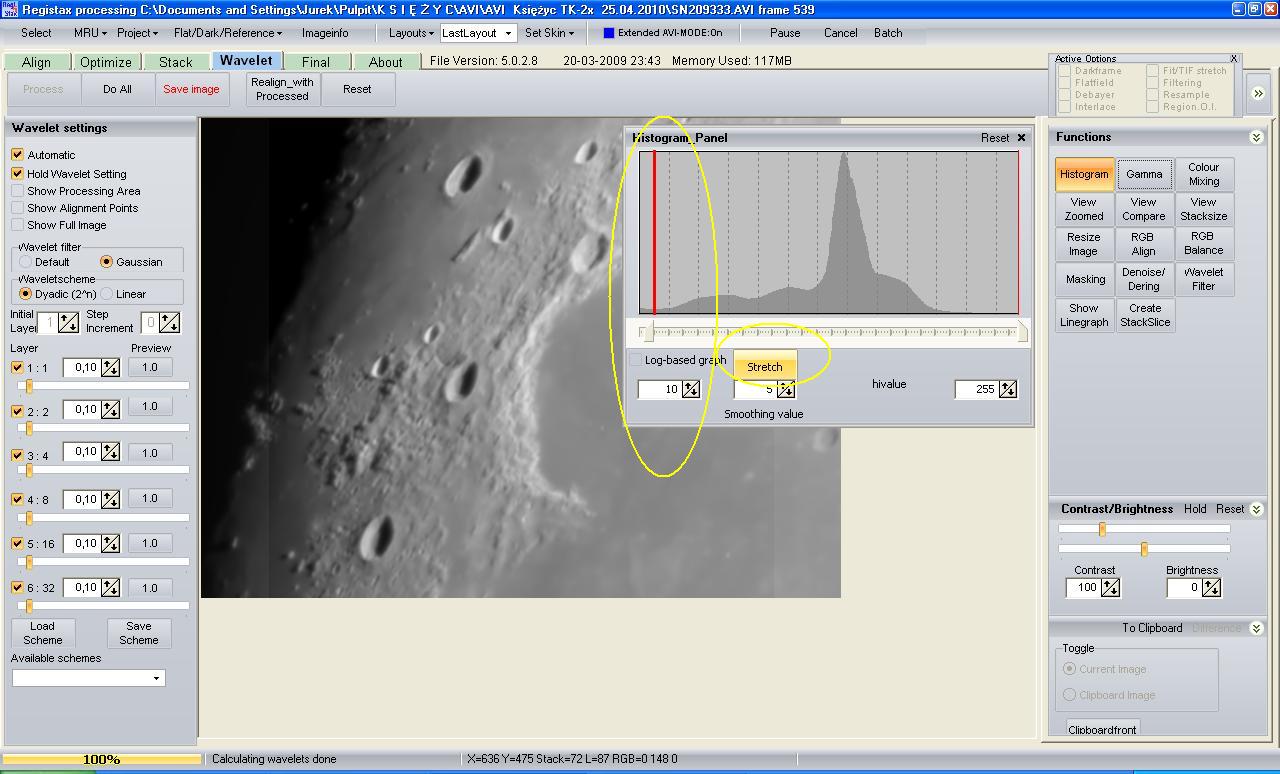Click the Initial Layer spinner arrows

(x=68, y=322)
